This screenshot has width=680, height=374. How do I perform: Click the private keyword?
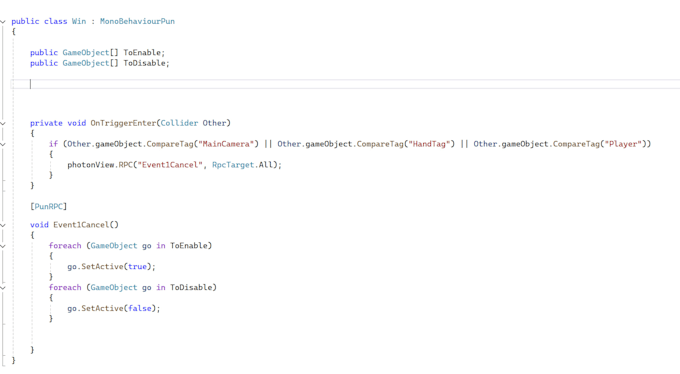coord(46,123)
